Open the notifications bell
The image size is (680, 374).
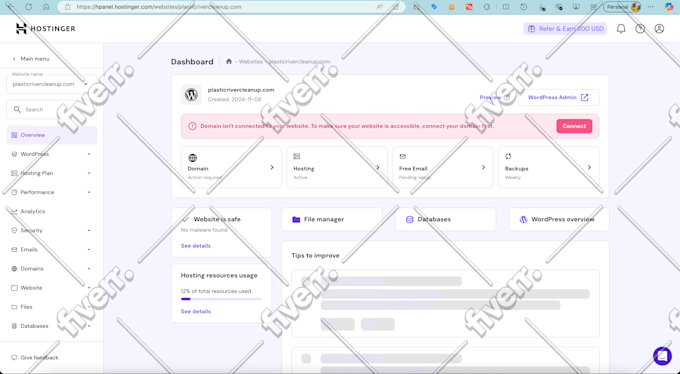[x=621, y=29]
